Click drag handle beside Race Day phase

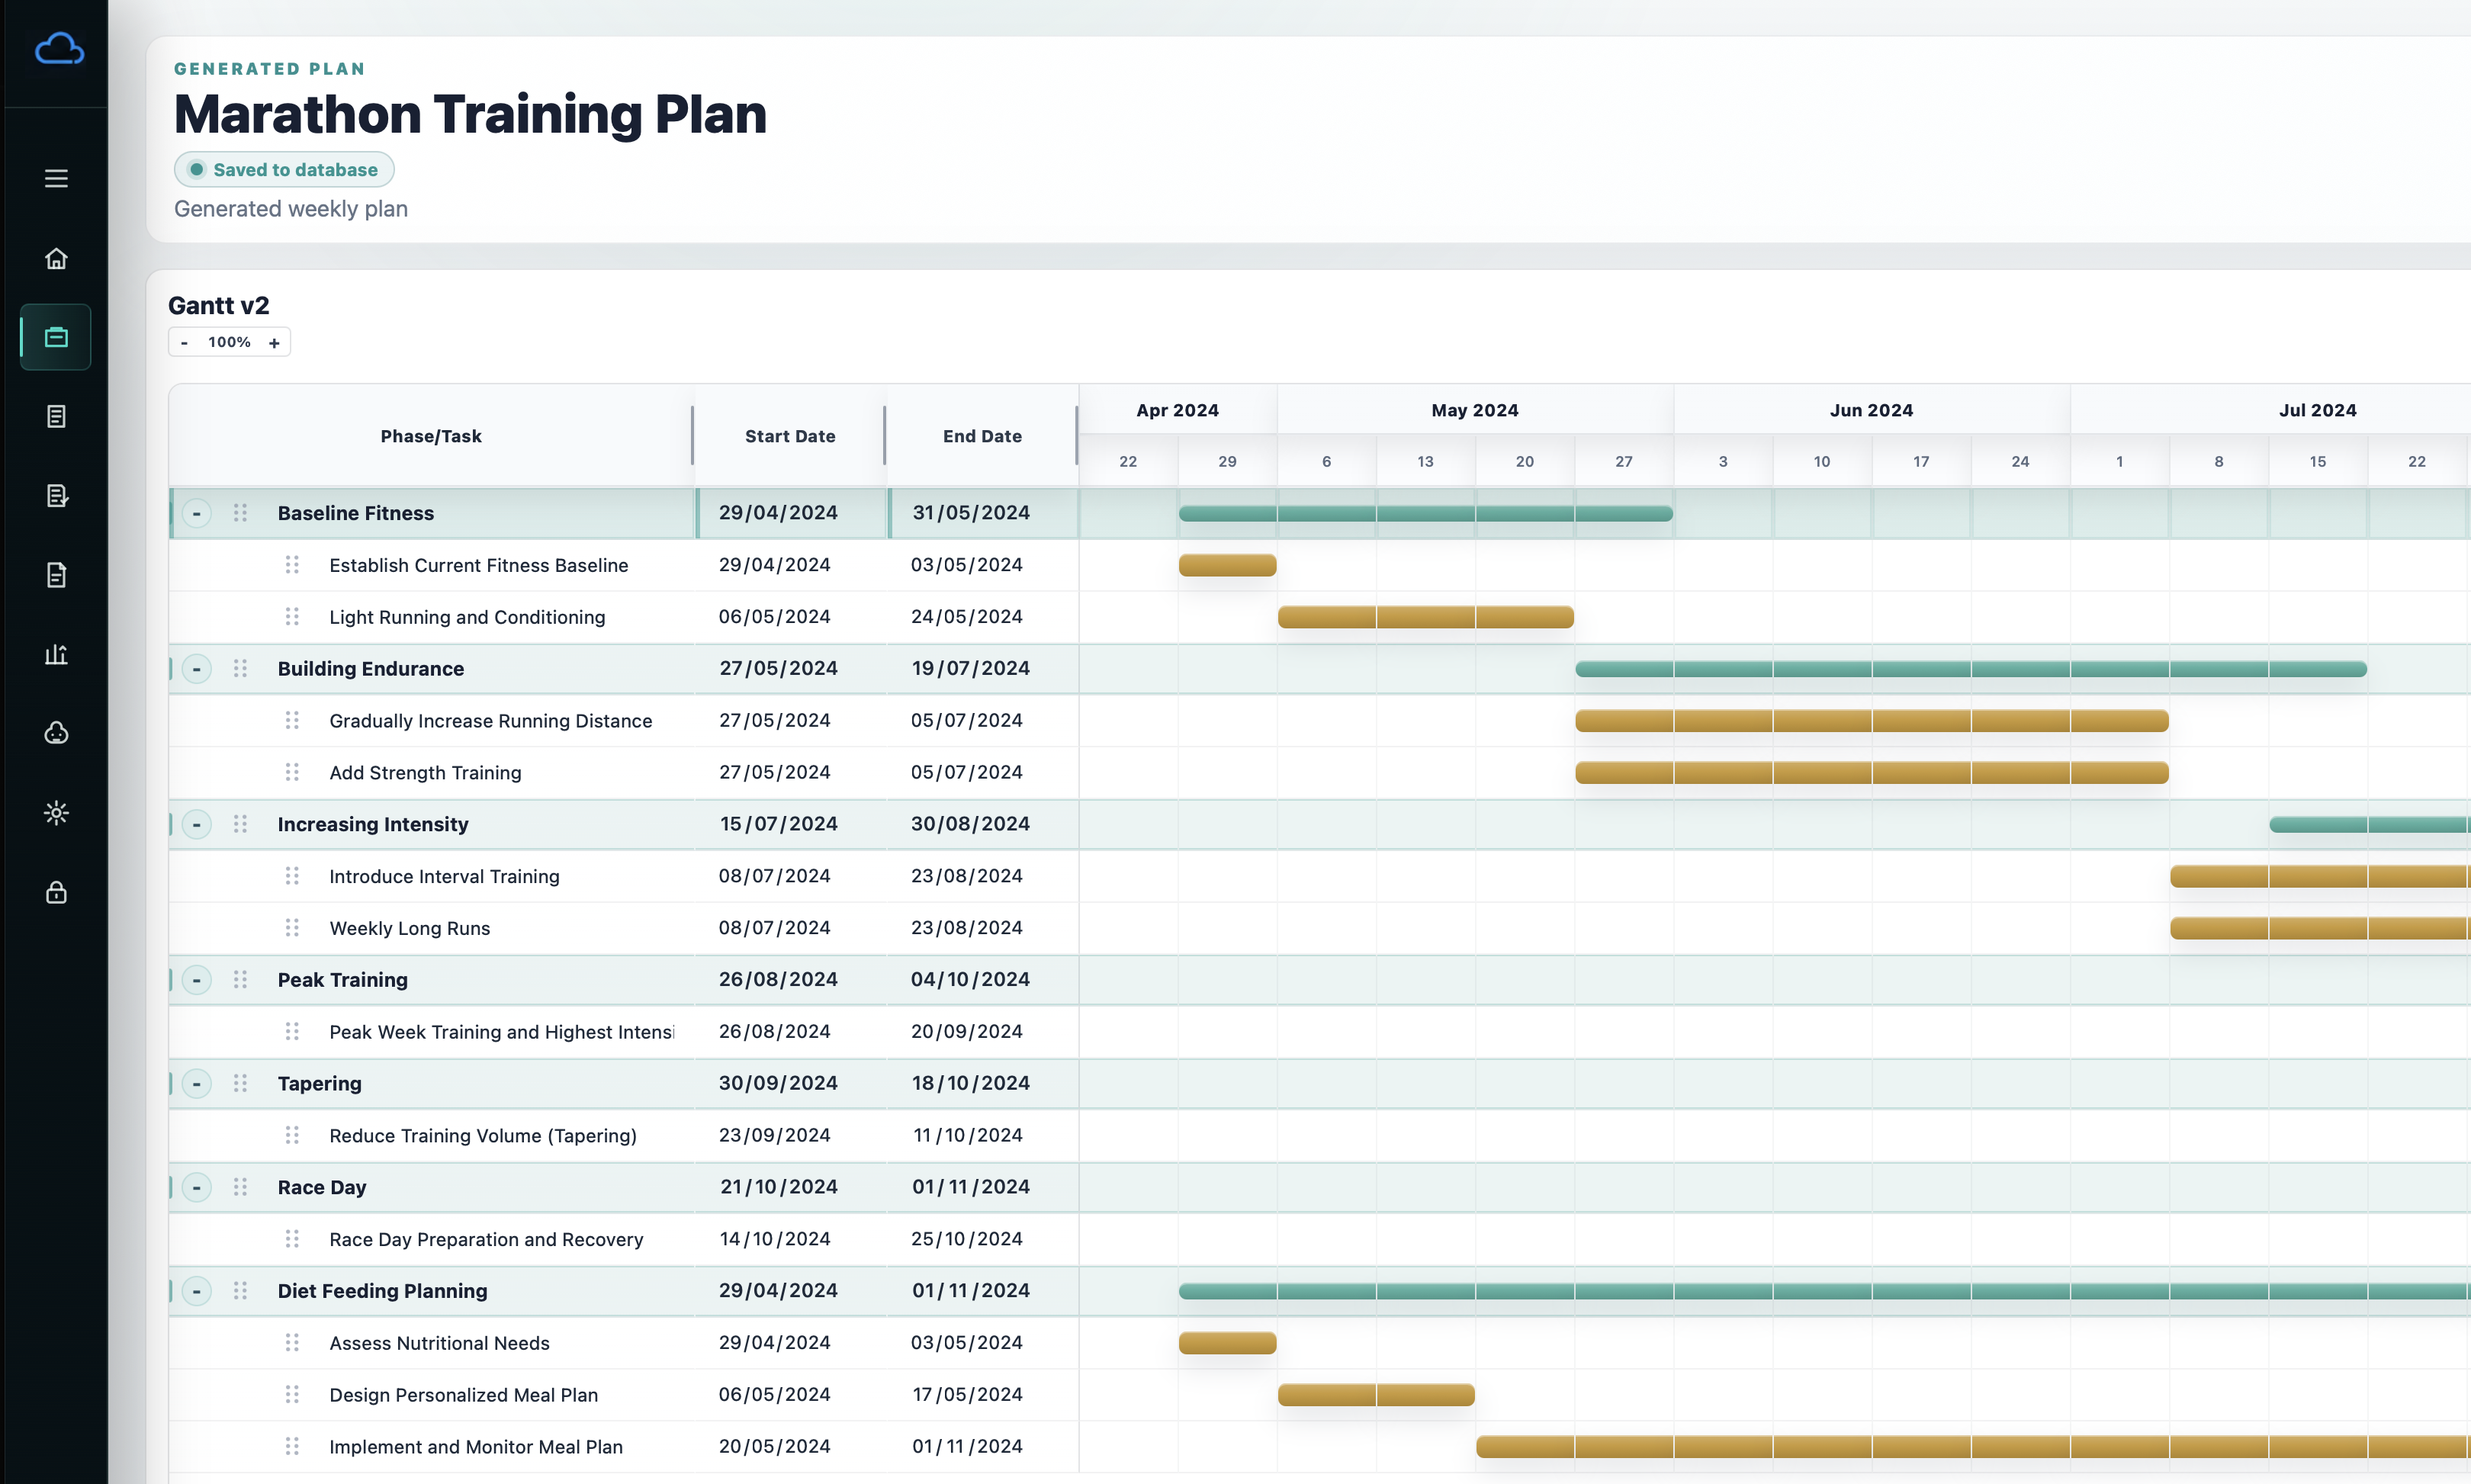[240, 1187]
